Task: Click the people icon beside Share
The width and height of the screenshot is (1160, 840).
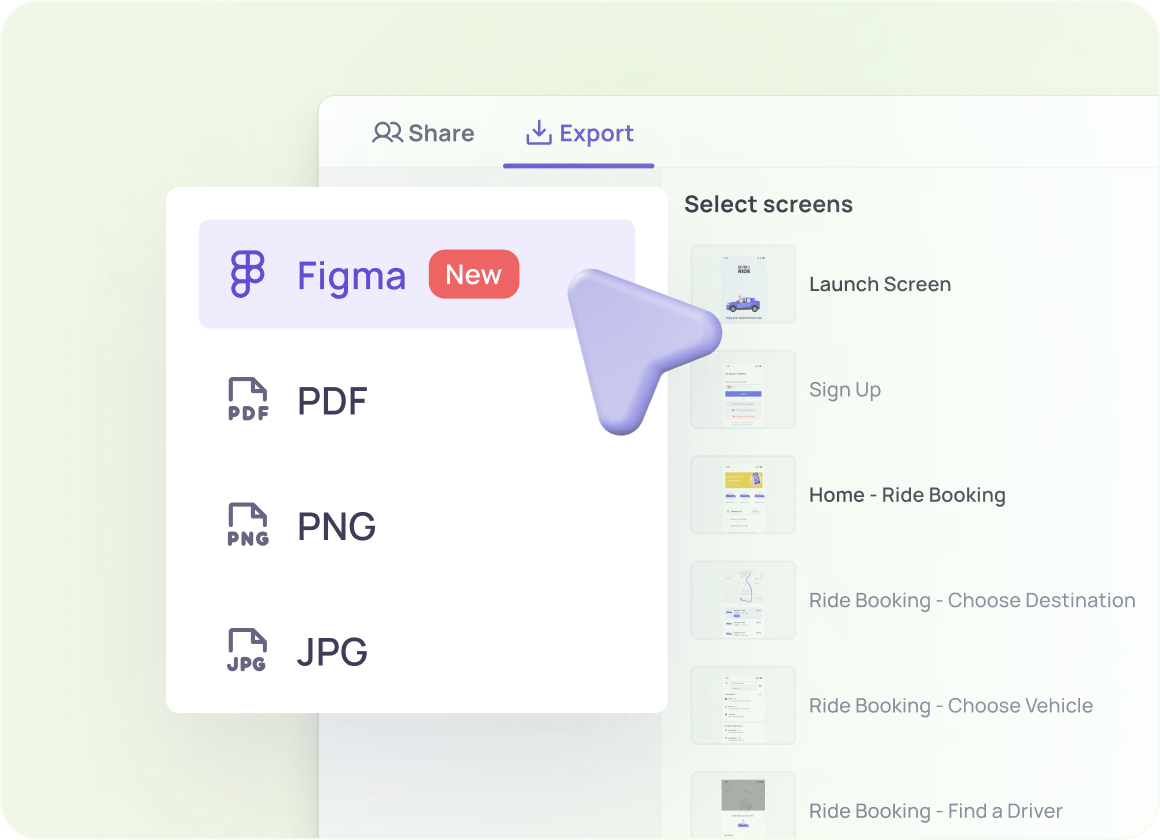Action: pos(388,132)
